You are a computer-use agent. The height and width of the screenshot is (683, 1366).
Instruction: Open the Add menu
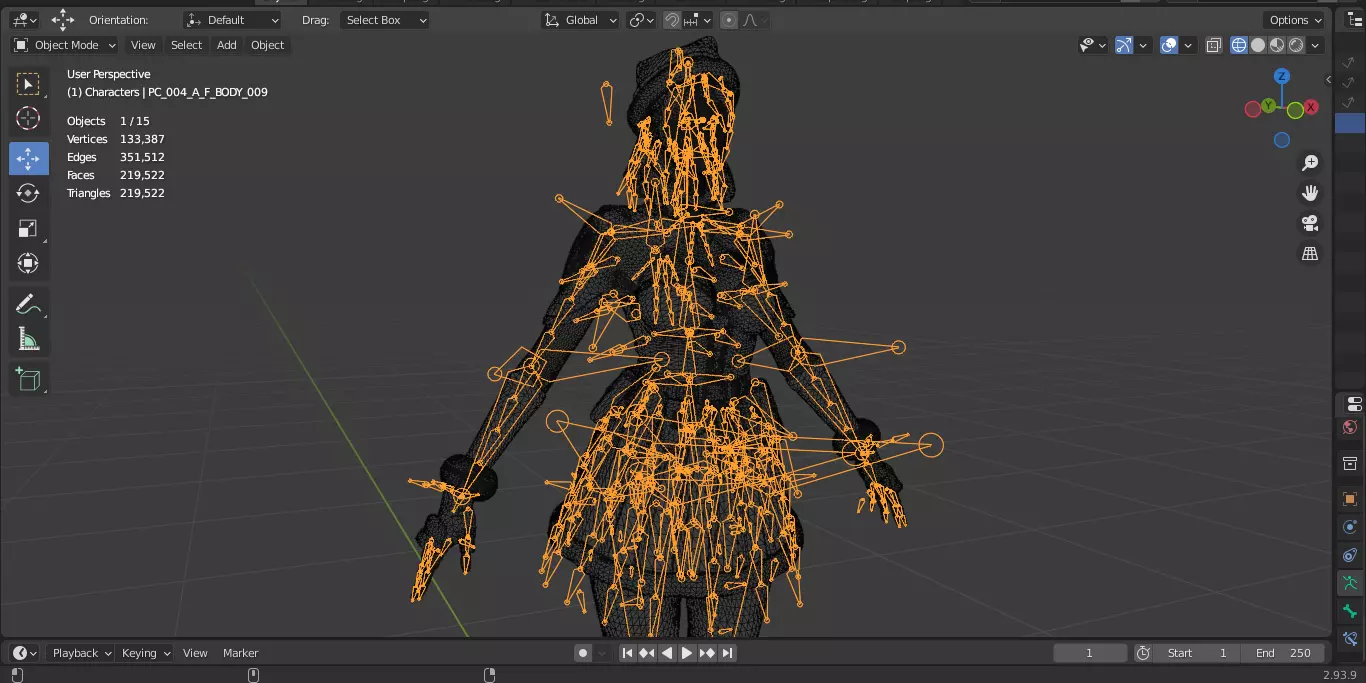227,45
